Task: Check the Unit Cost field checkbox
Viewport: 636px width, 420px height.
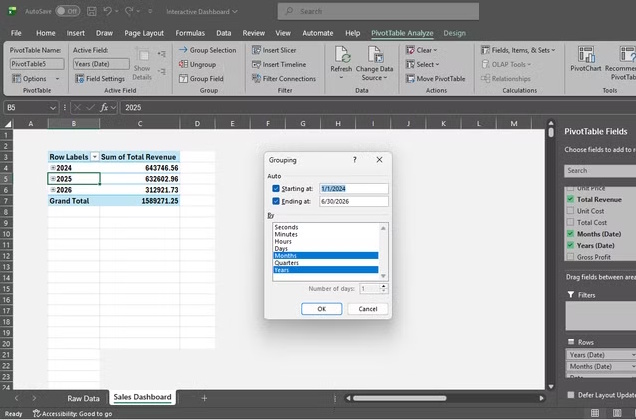Action: click(570, 211)
